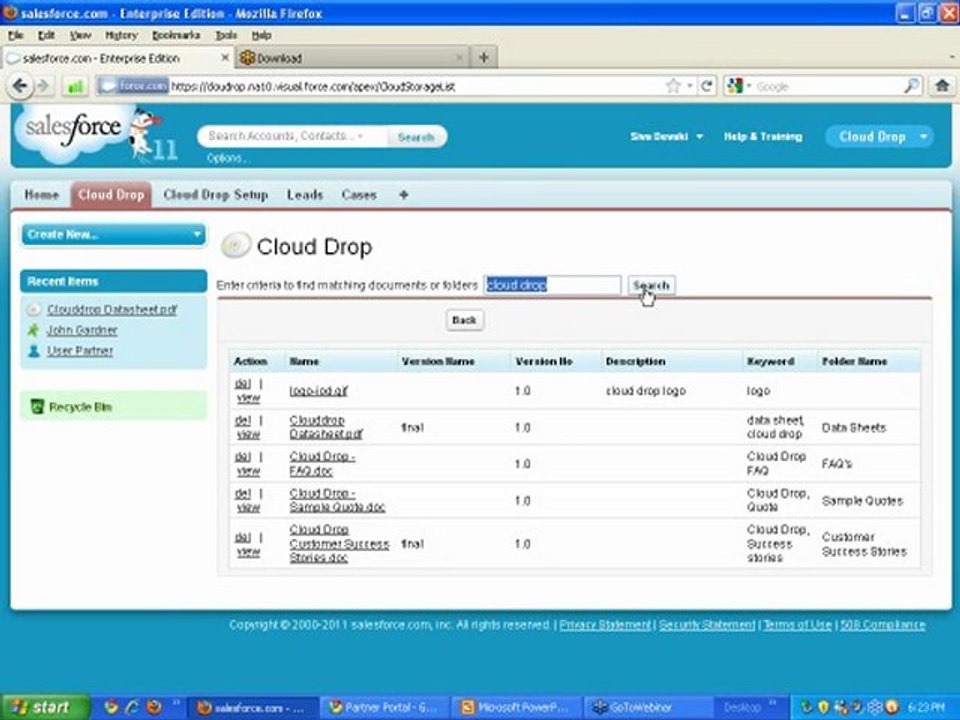The height and width of the screenshot is (720, 960).
Task: Open the Leads tab
Action: [x=305, y=195]
